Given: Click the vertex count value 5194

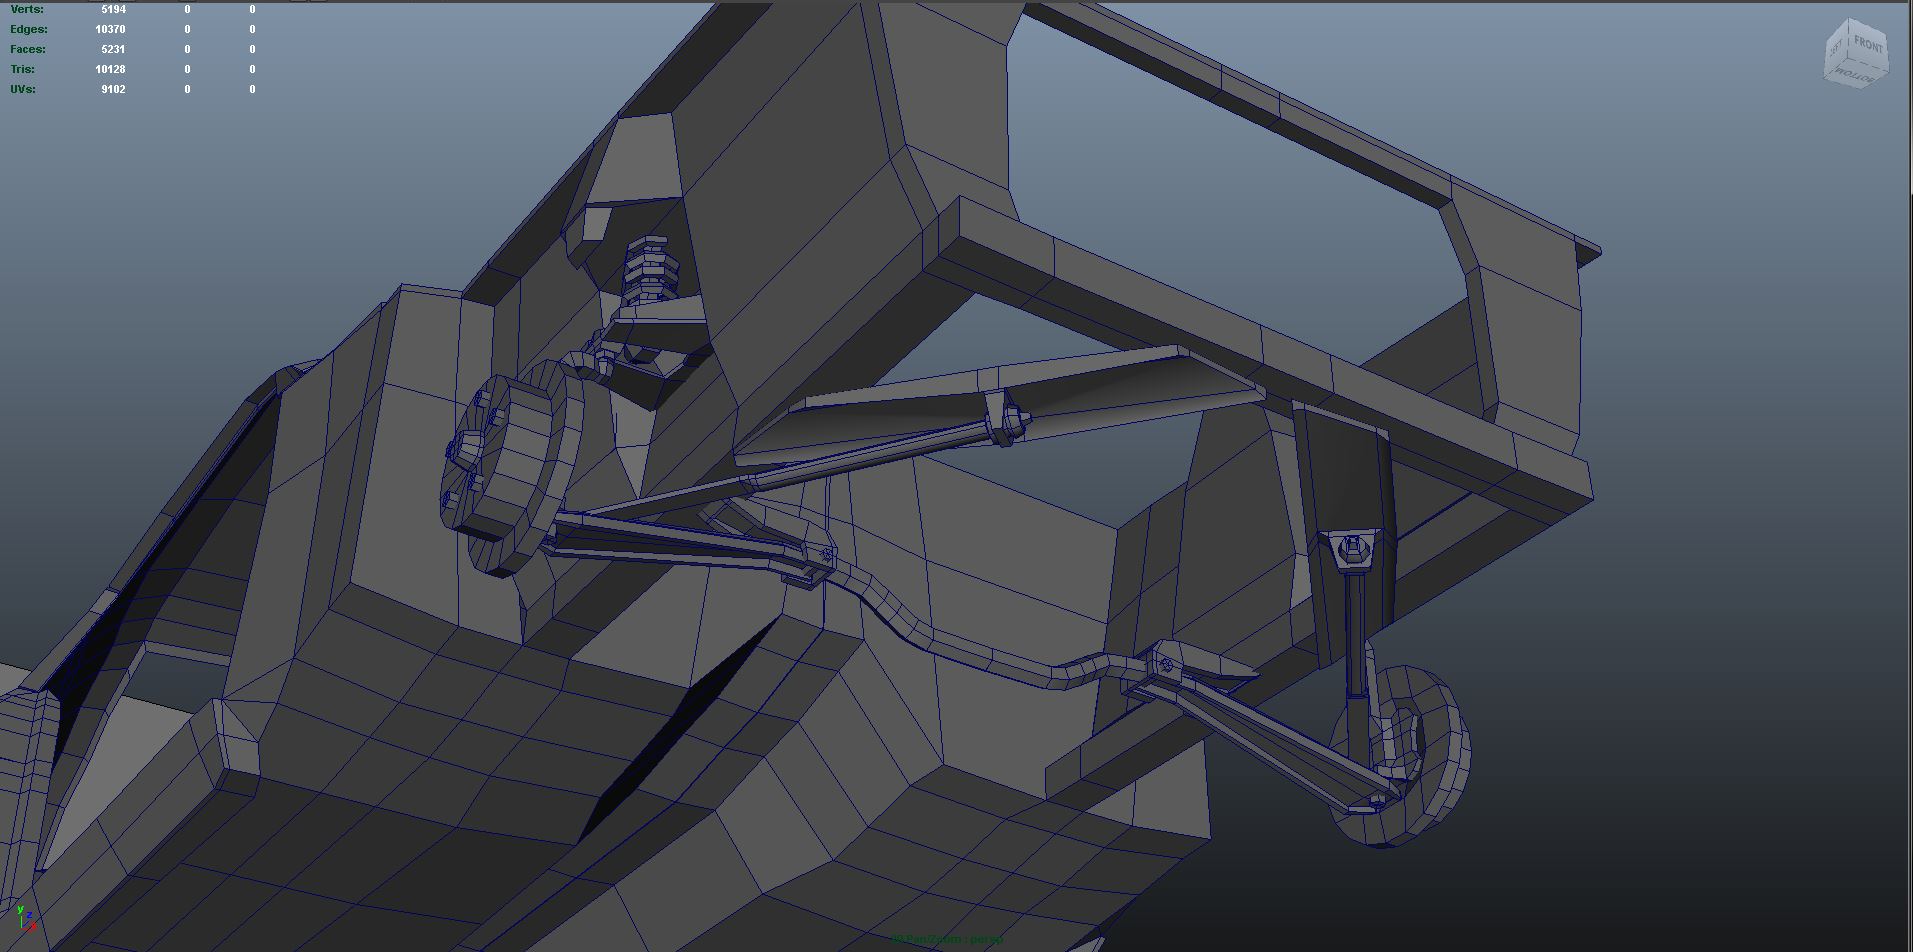Looking at the screenshot, I should 113,9.
